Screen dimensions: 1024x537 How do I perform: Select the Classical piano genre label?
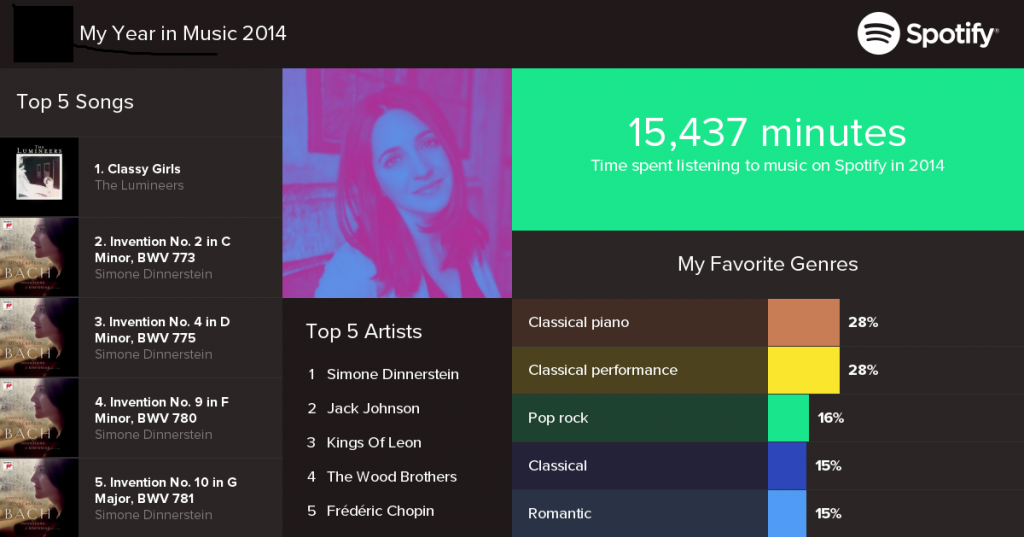coord(579,322)
